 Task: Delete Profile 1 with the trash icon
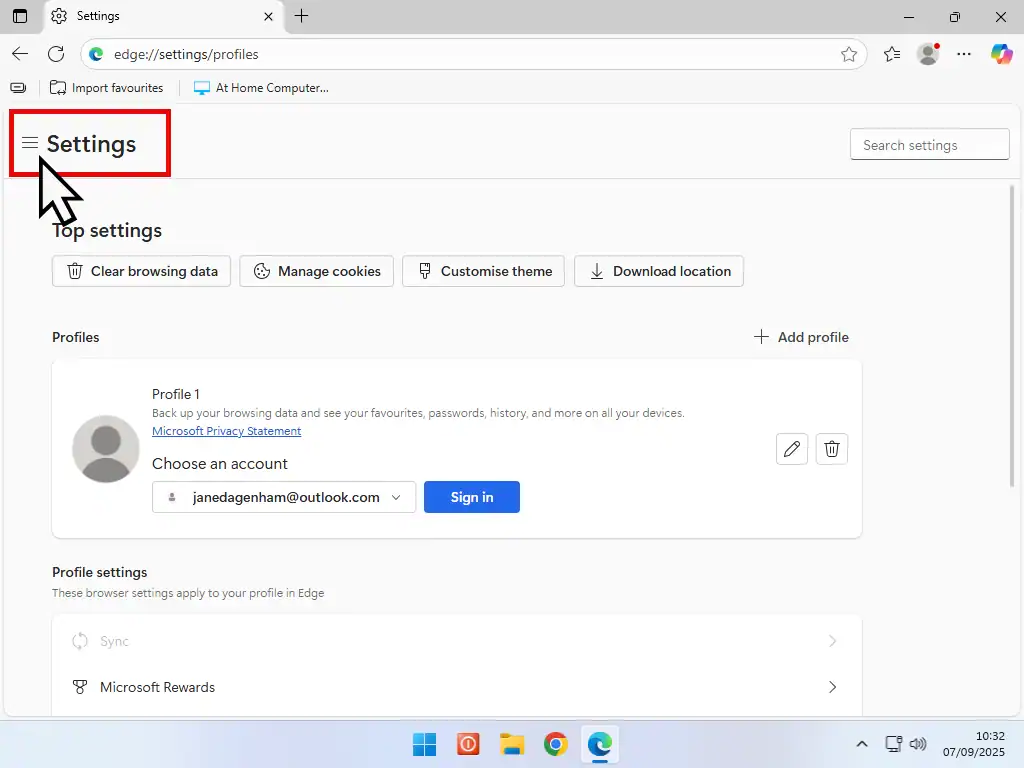tap(832, 449)
